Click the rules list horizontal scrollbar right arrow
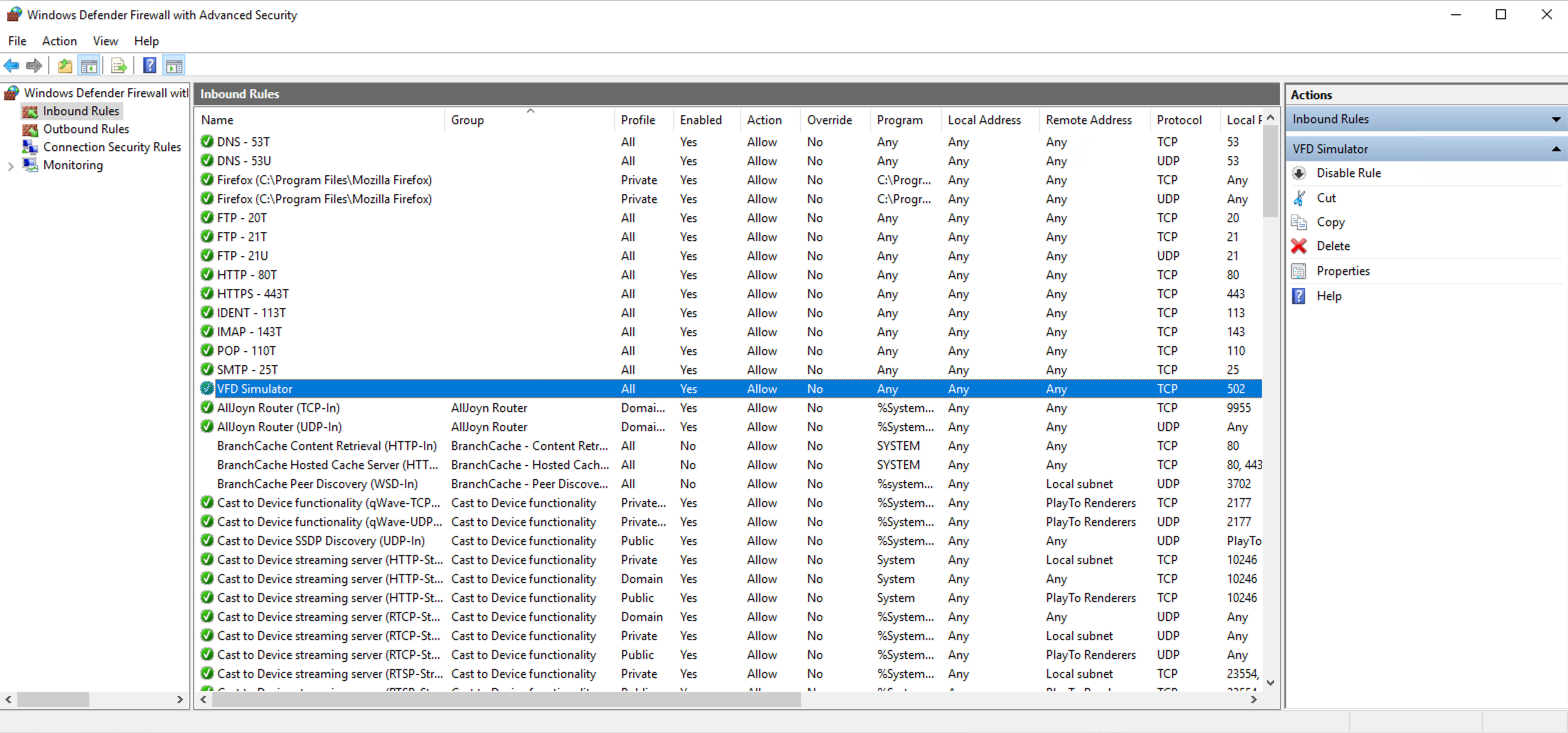The width and height of the screenshot is (1568, 733). coord(1253,700)
